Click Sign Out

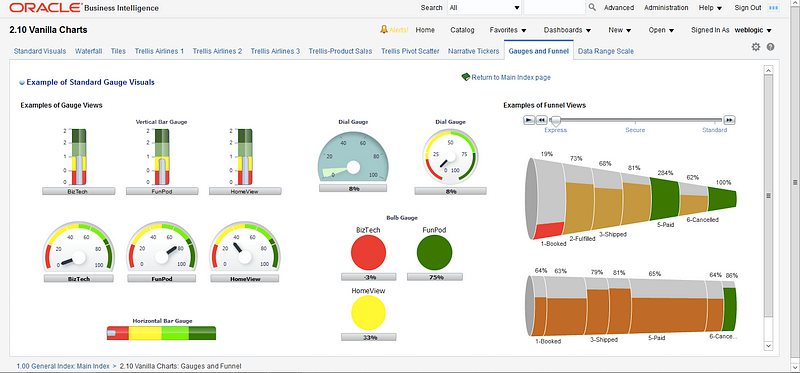tap(748, 8)
